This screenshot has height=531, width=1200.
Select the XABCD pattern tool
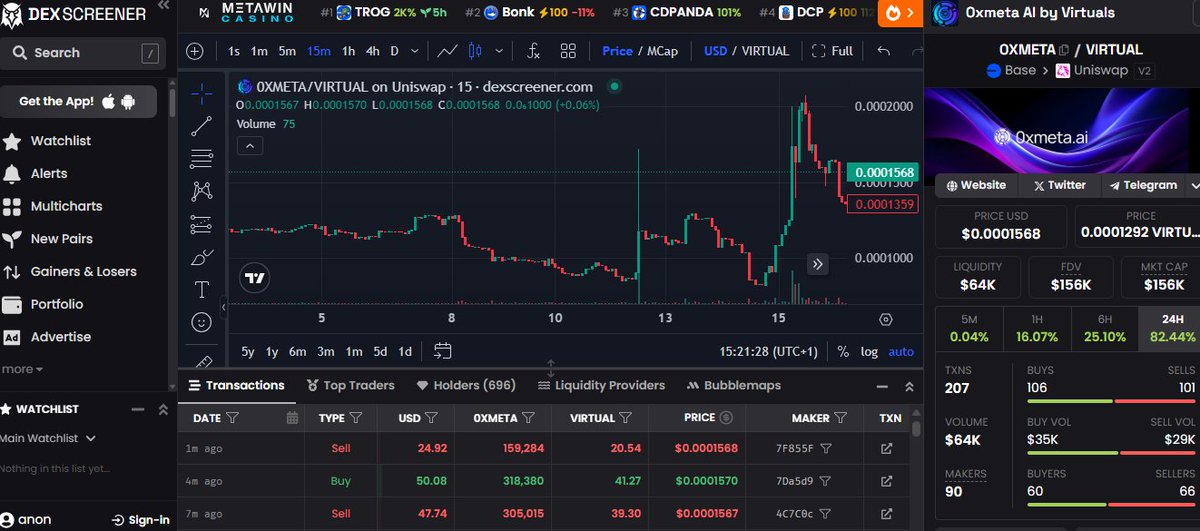201,190
